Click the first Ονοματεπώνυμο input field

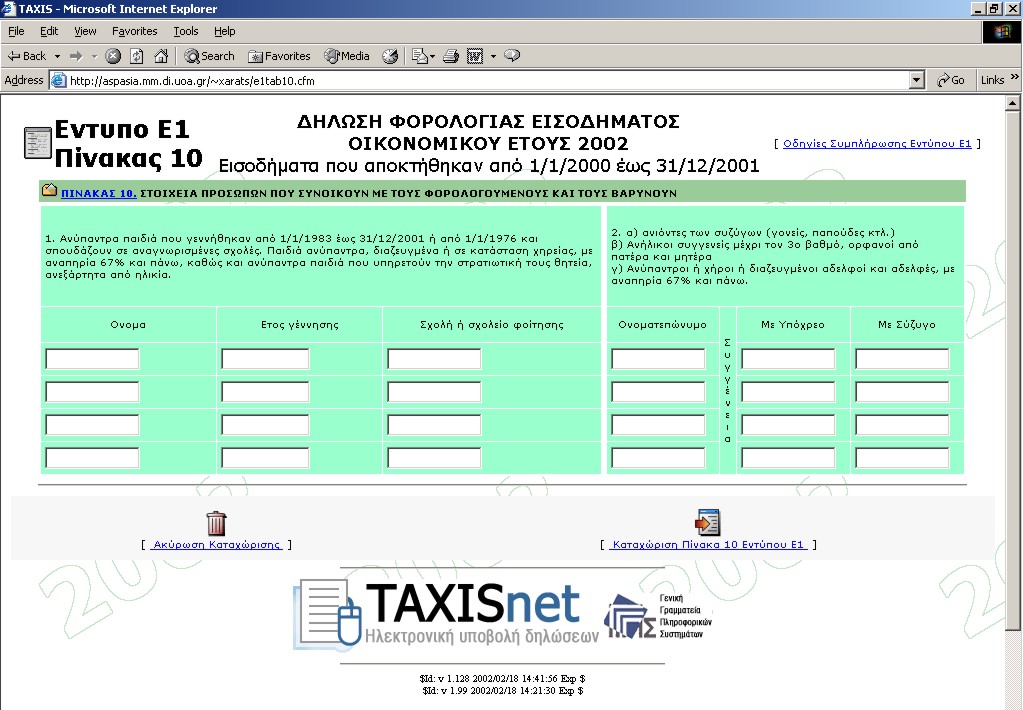pos(658,359)
